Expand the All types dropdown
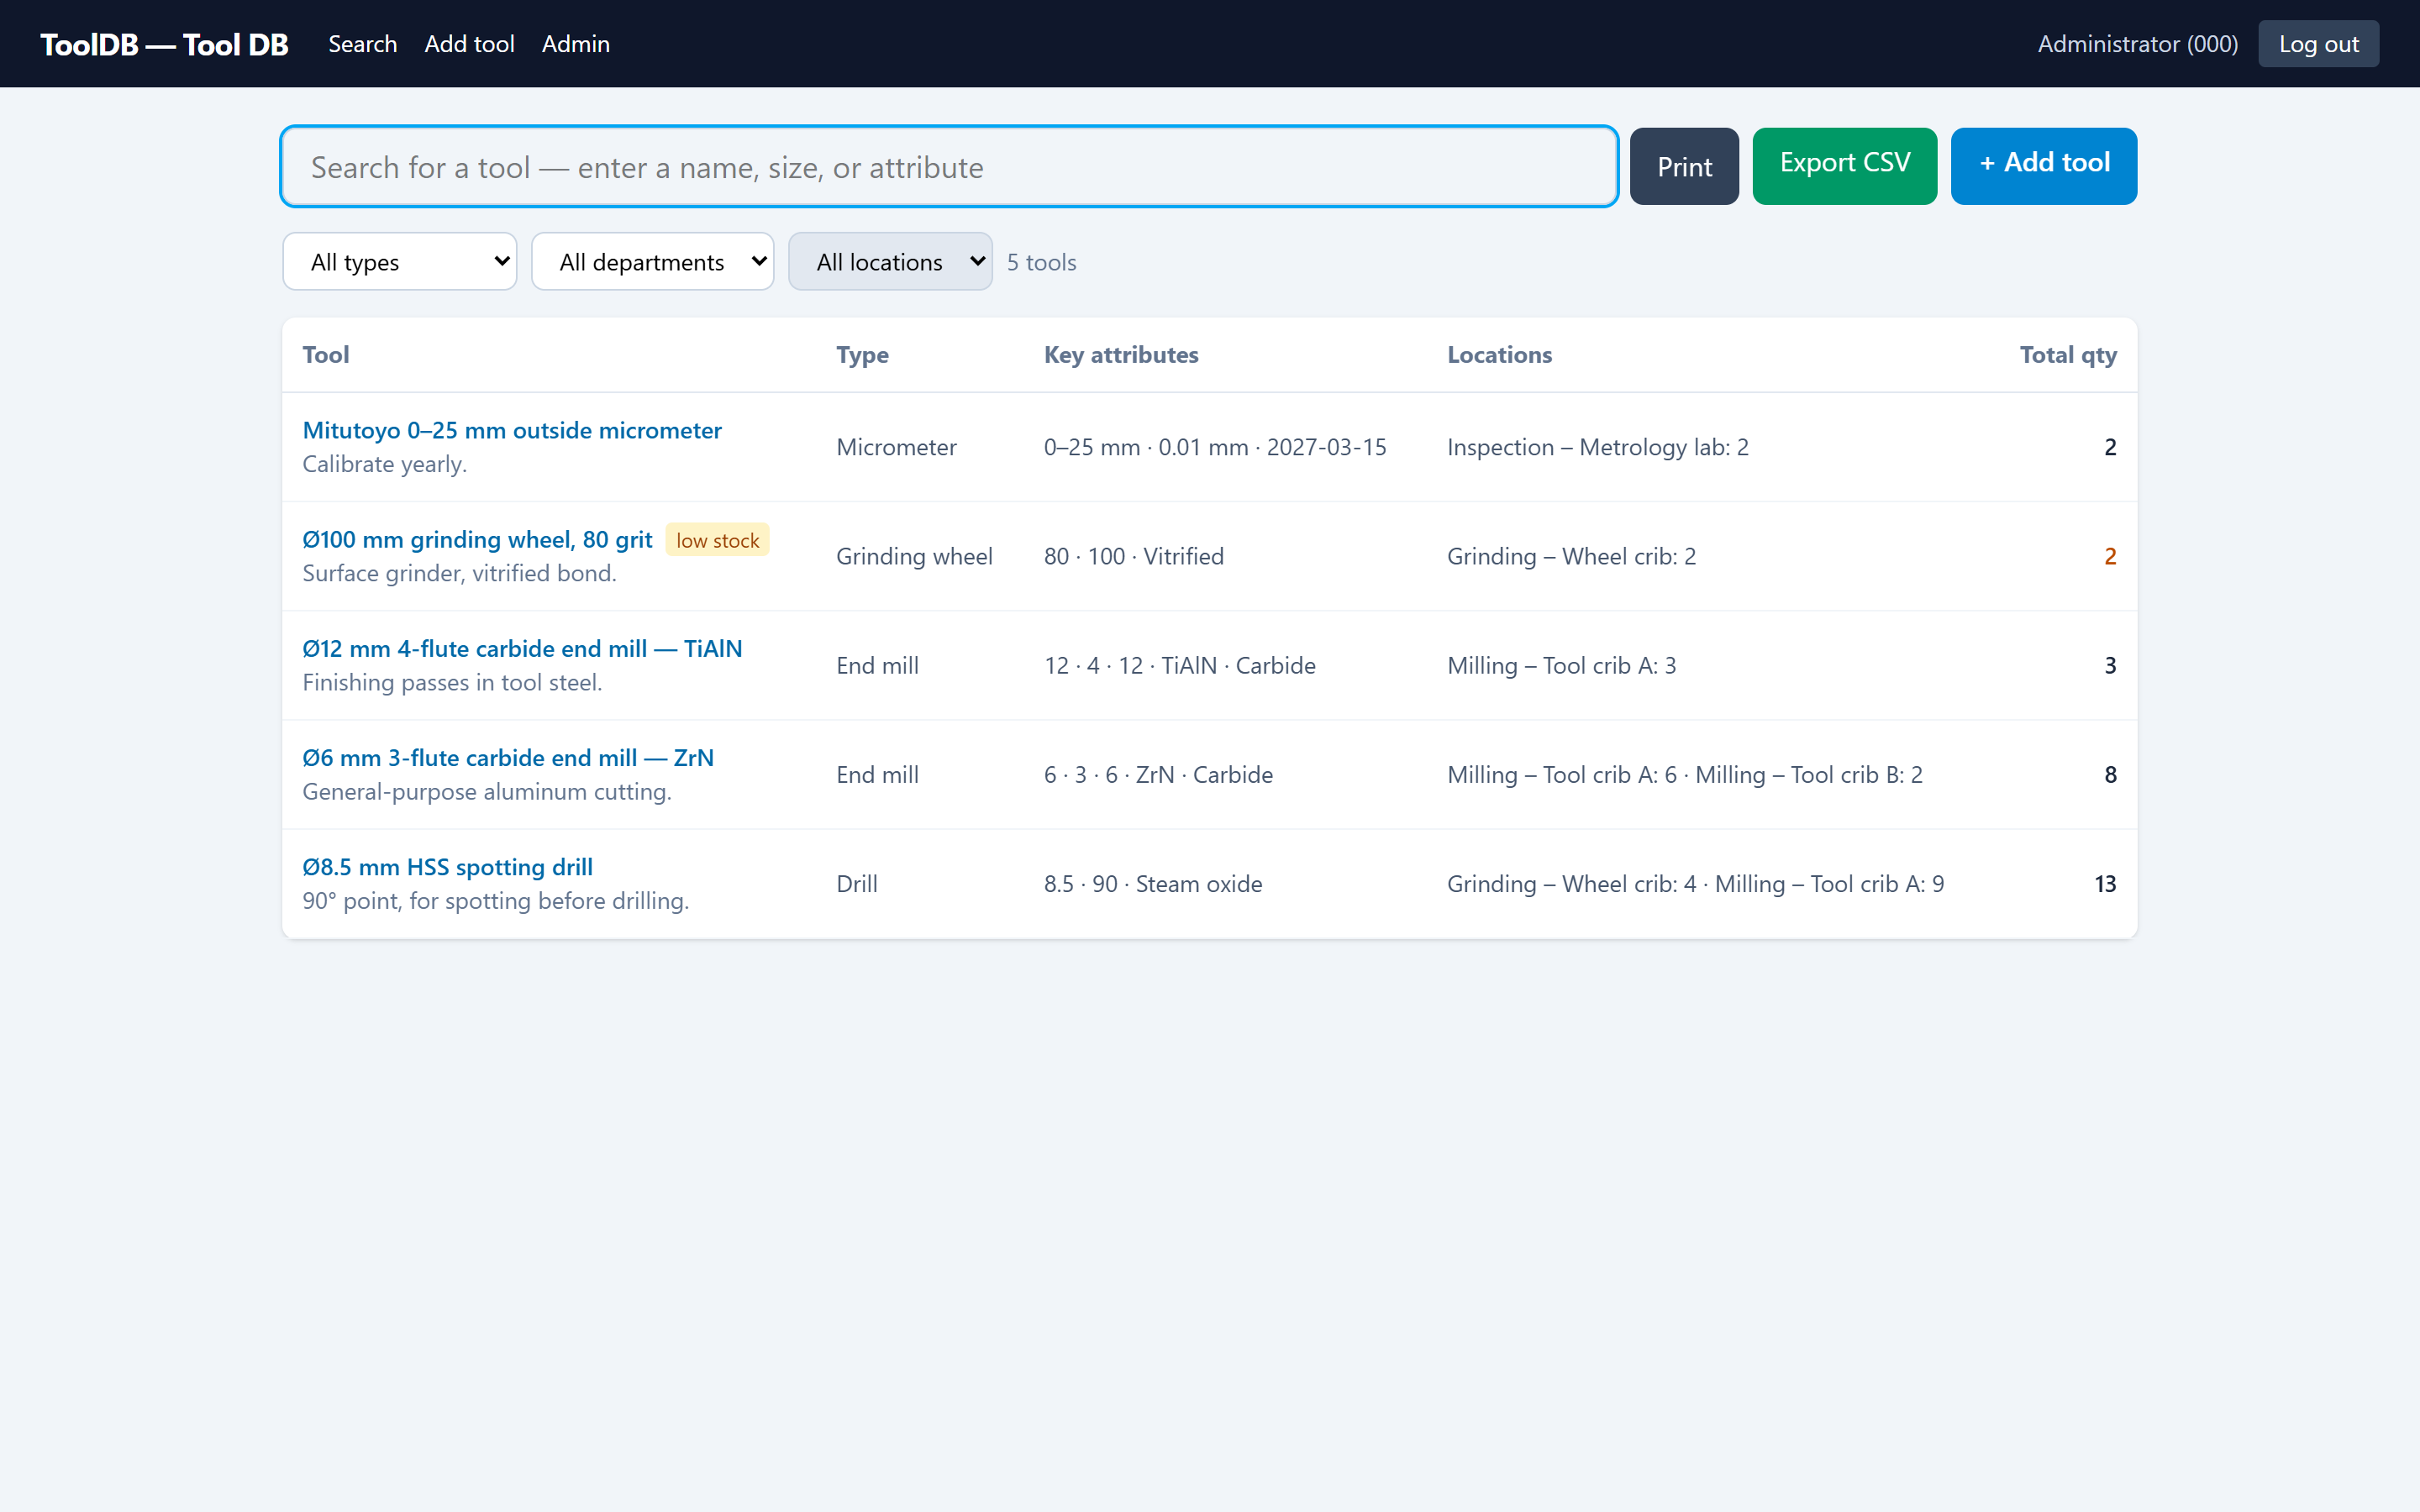This screenshot has width=2420, height=1512. coord(400,262)
